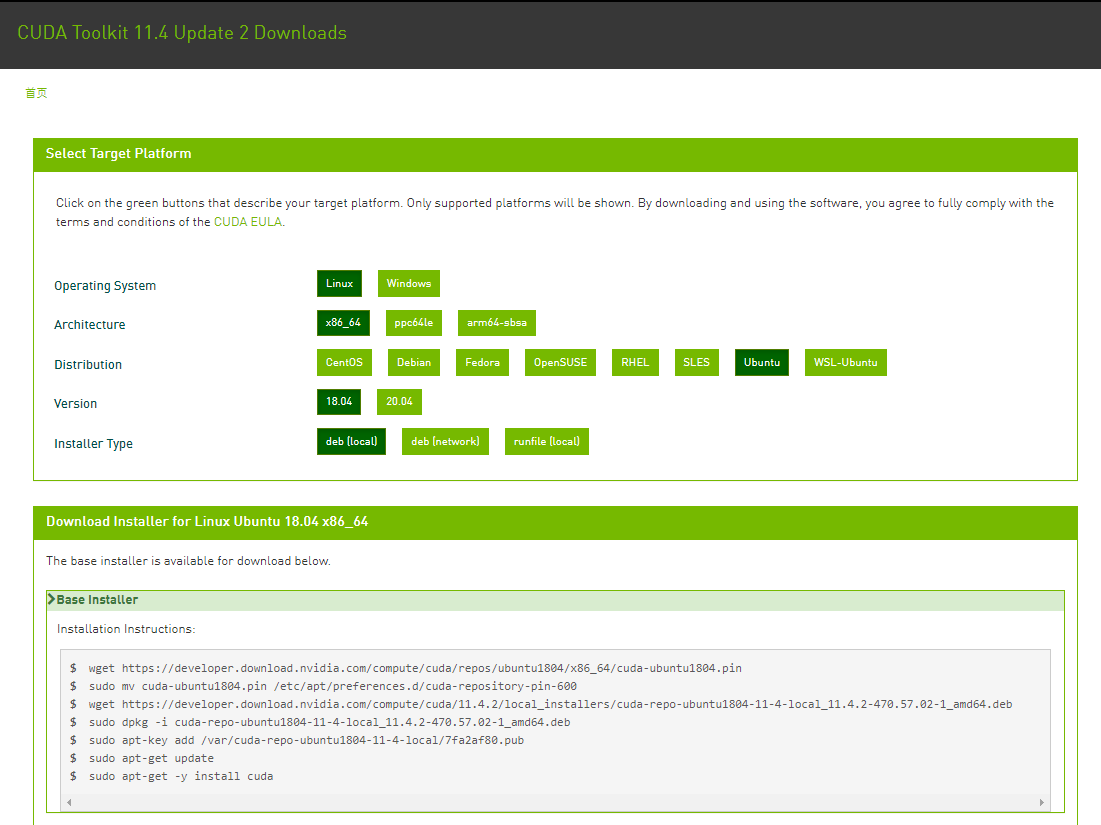Click the Installation Instructions label

click(x=126, y=629)
